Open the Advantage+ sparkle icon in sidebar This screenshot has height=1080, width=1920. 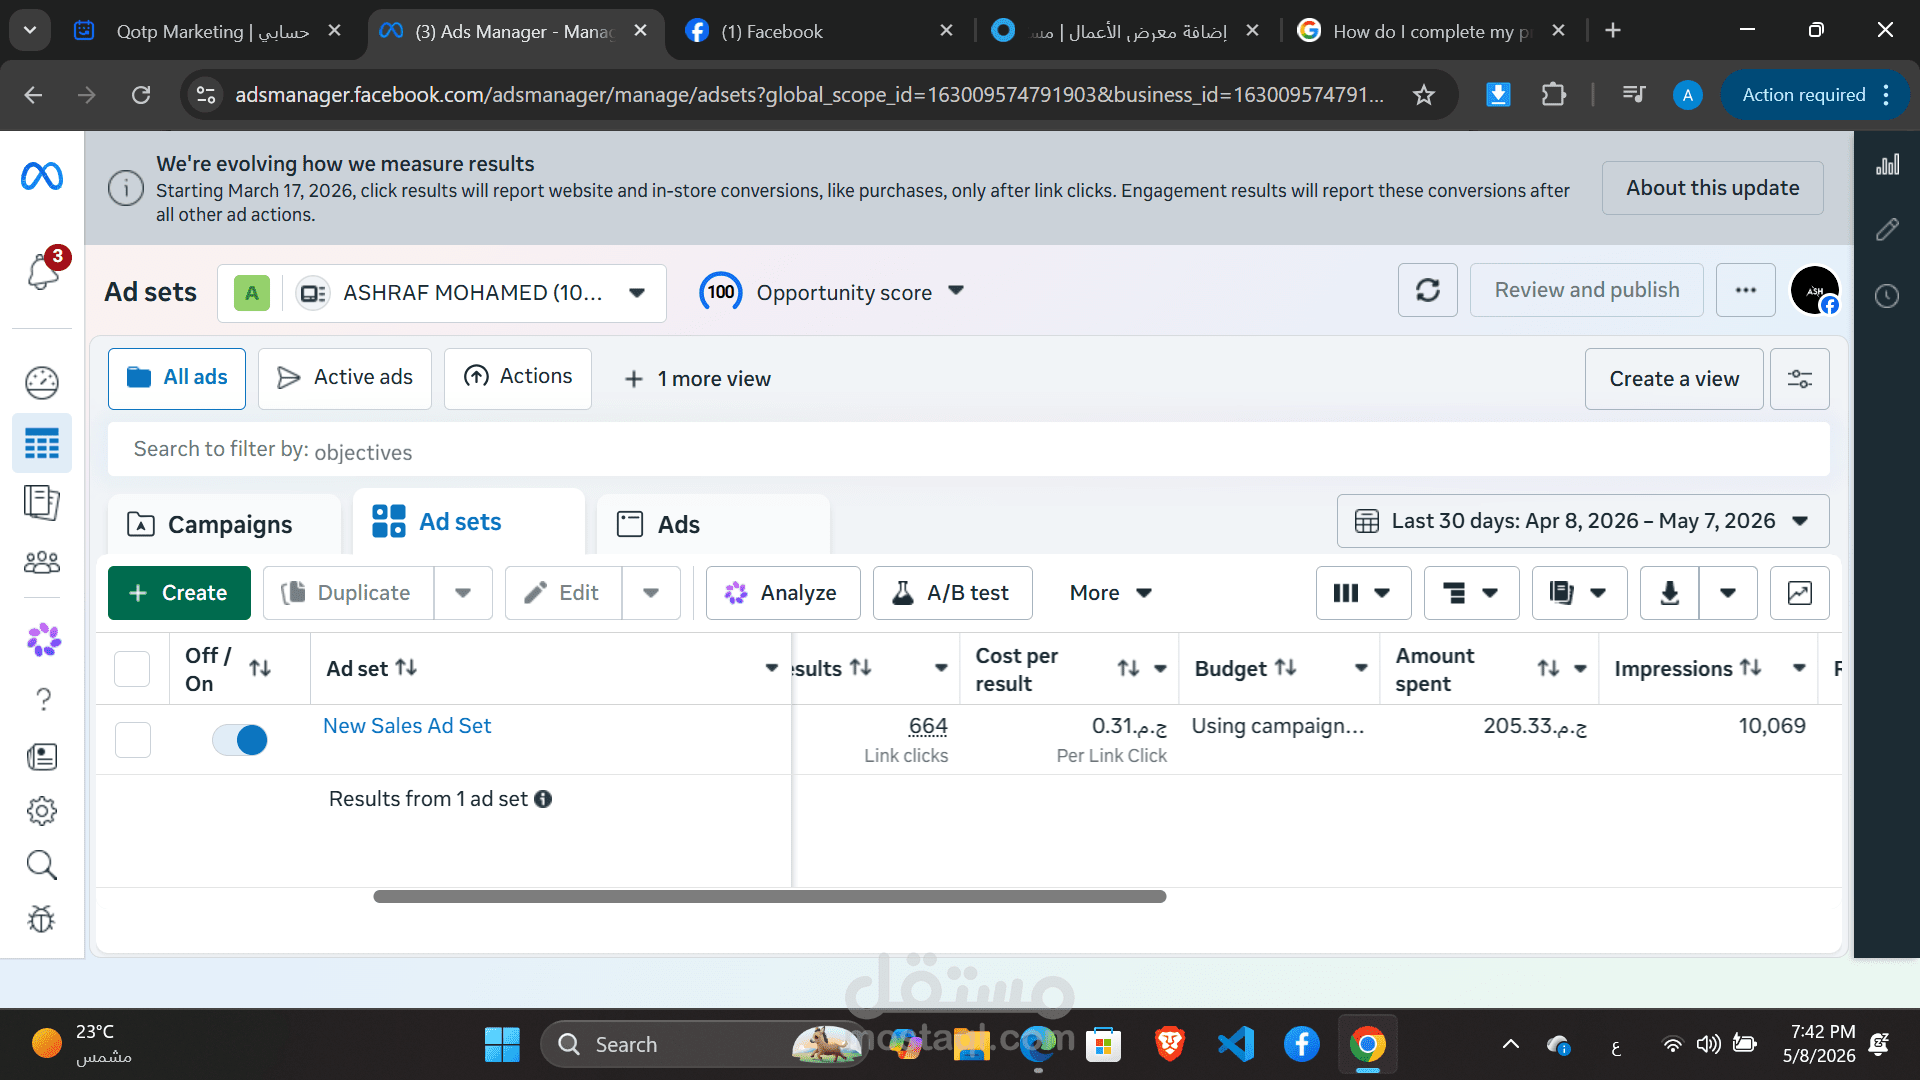(43, 639)
